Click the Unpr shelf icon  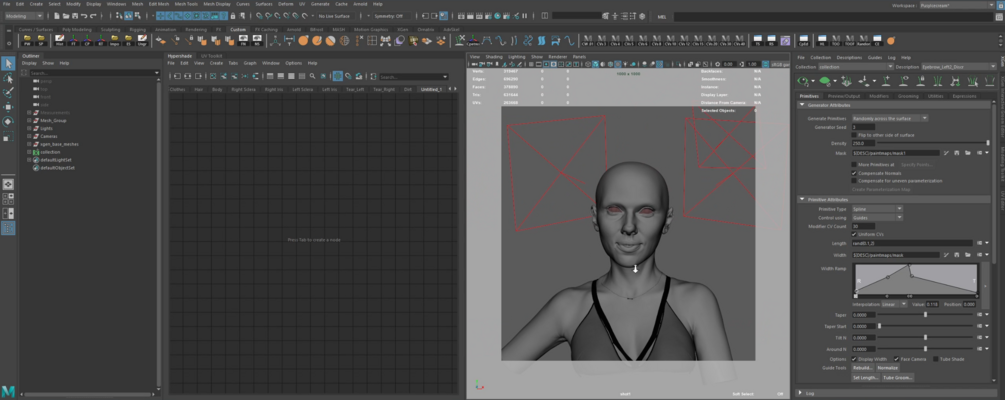(x=142, y=40)
